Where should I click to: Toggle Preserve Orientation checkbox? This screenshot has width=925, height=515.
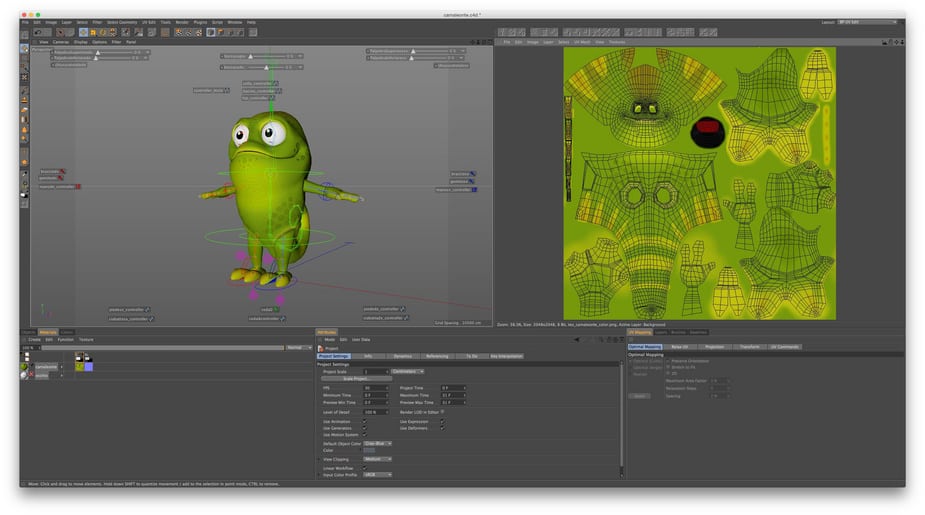pyautogui.click(x=668, y=361)
